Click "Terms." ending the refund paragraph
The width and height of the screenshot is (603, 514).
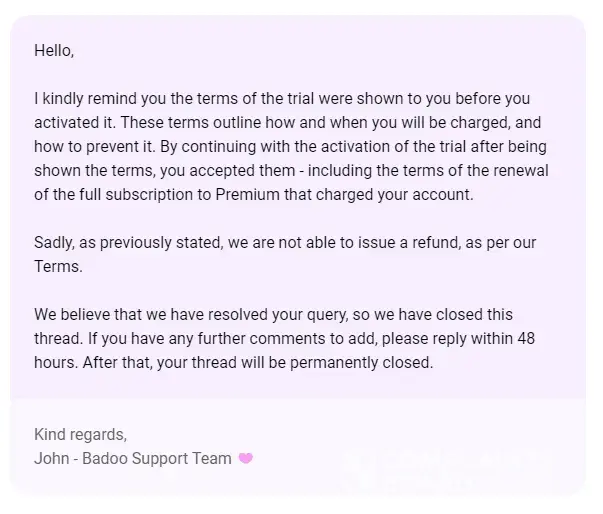tap(58, 267)
